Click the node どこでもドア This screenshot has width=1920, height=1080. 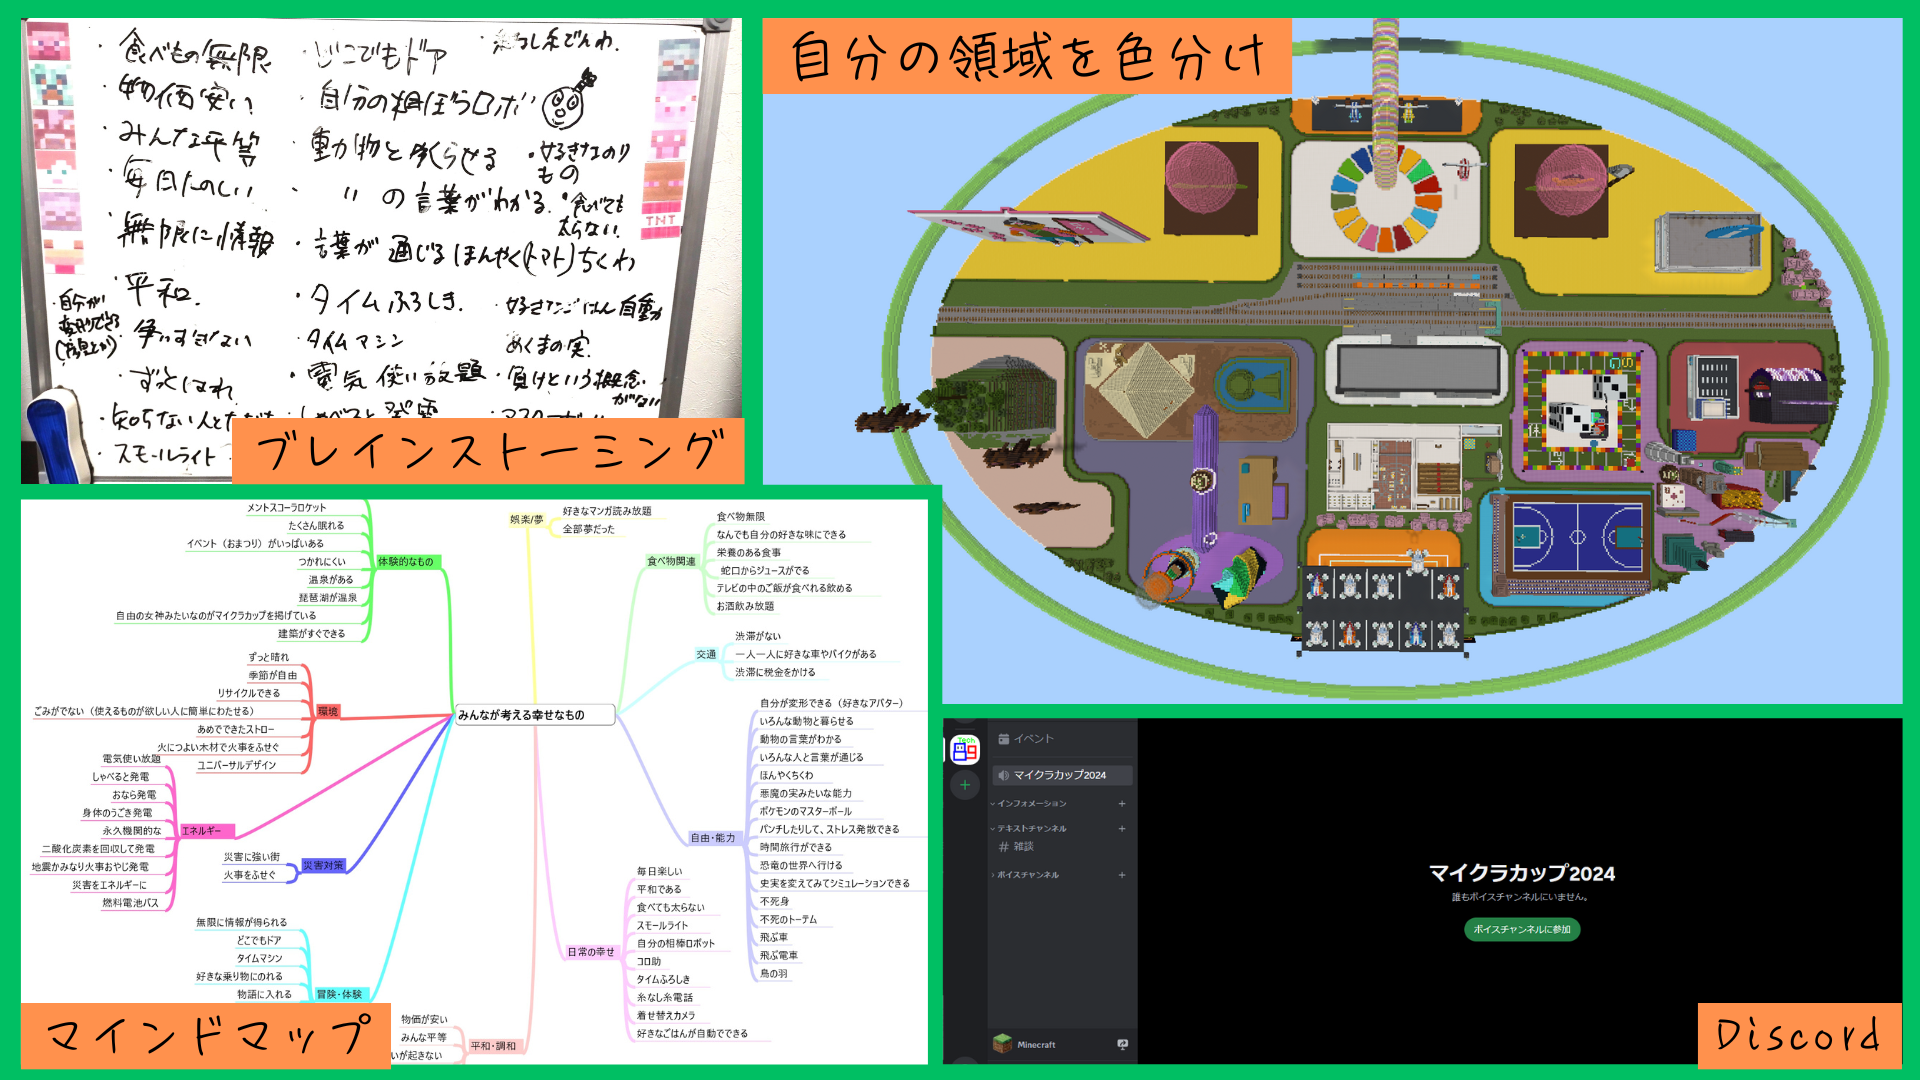259,941
